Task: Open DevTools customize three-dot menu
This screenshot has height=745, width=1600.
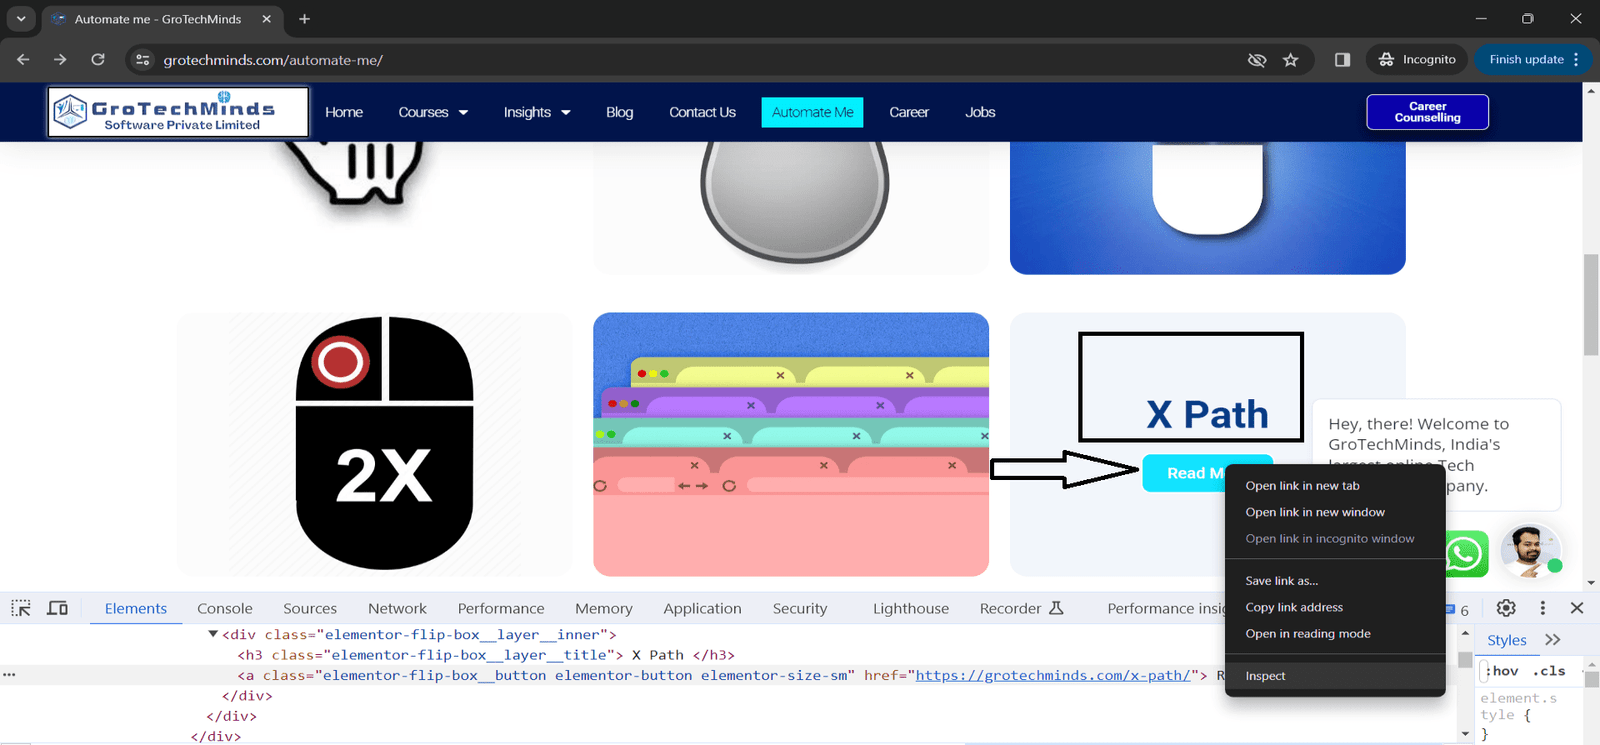Action: coord(1542,608)
